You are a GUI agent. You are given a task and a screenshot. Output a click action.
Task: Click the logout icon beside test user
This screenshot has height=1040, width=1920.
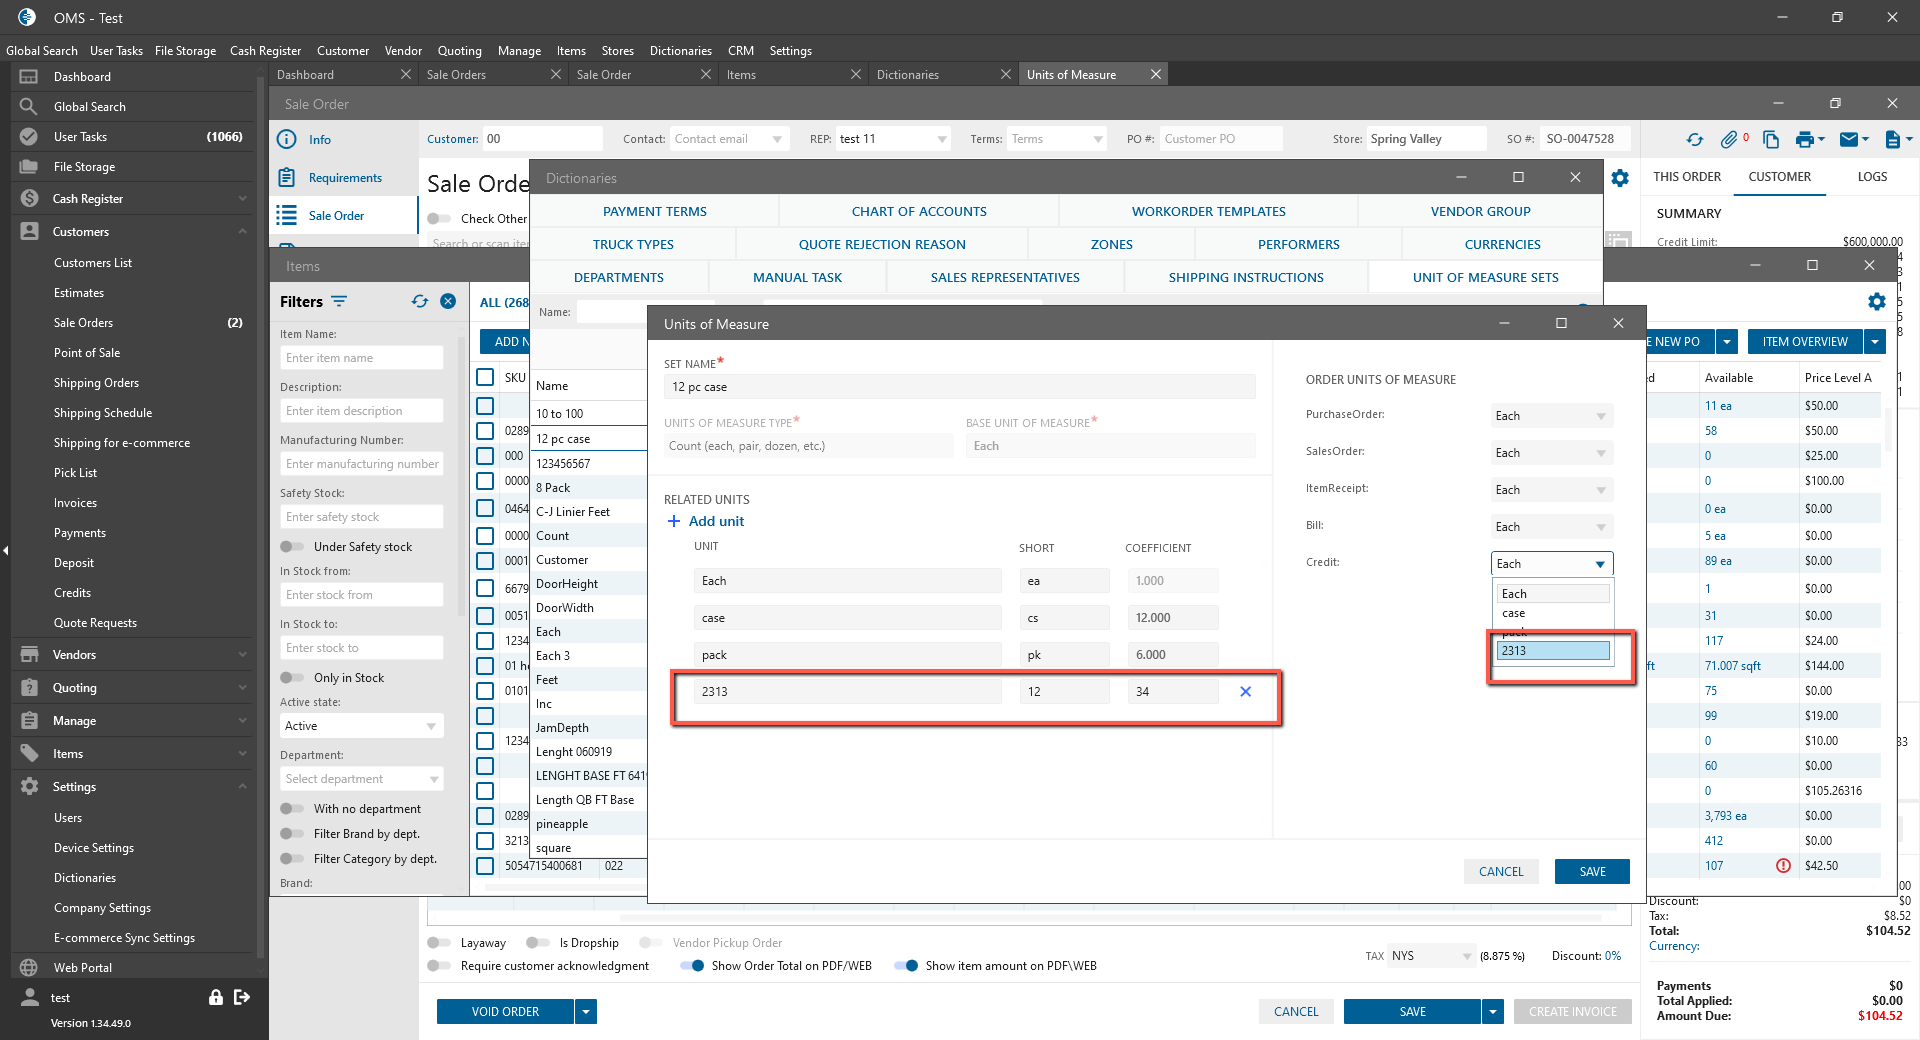[x=242, y=997]
